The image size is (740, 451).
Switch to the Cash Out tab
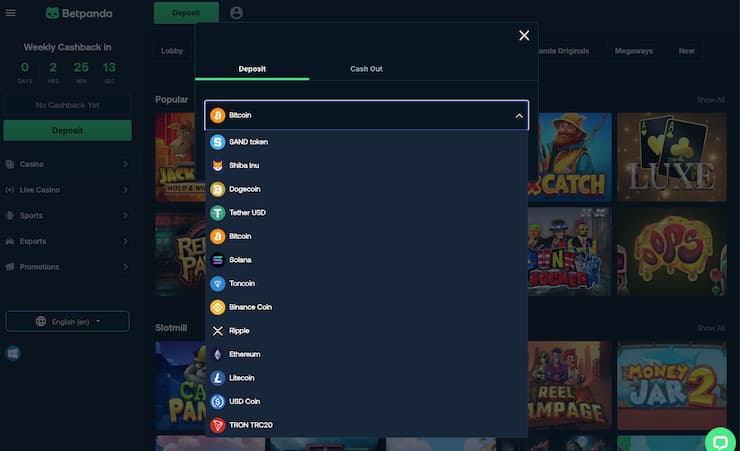366,69
